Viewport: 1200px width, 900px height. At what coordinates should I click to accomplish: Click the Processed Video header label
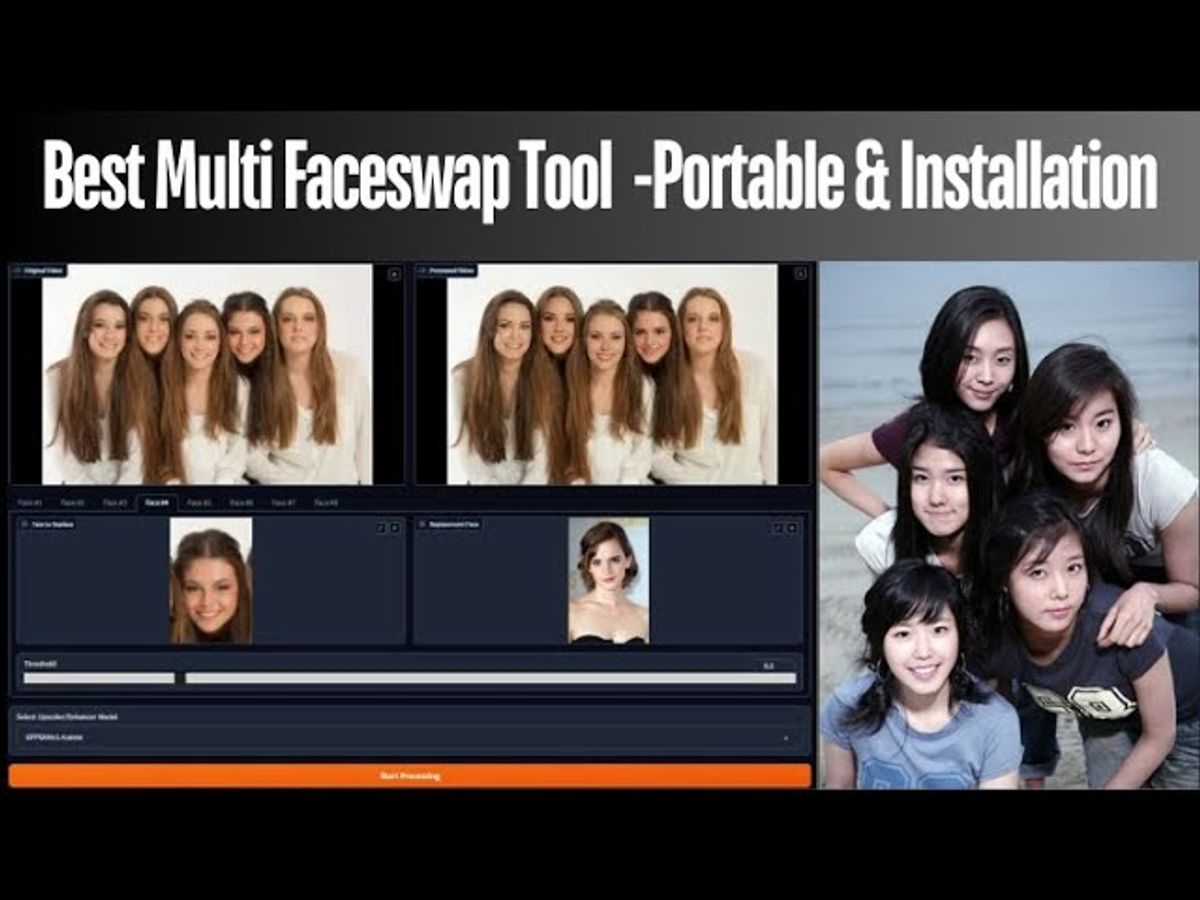tap(448, 270)
